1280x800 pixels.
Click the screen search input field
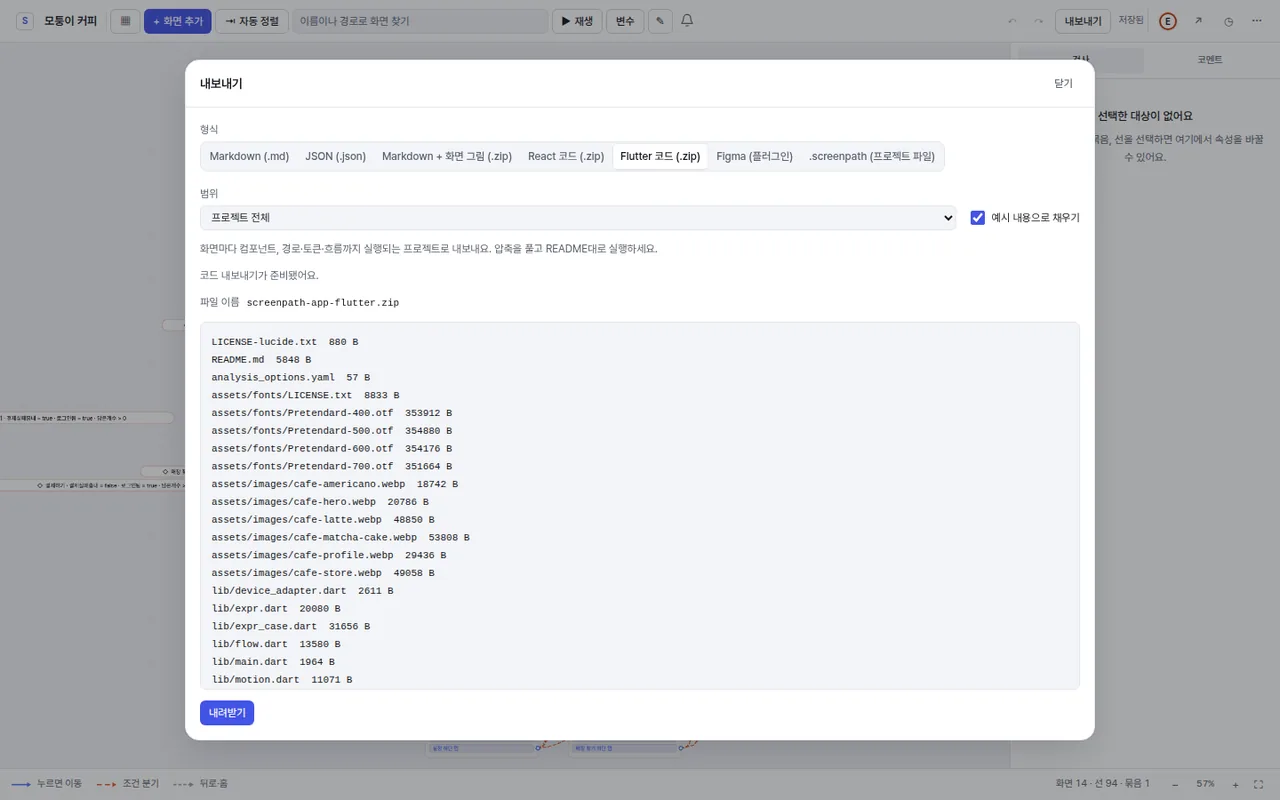click(420, 21)
